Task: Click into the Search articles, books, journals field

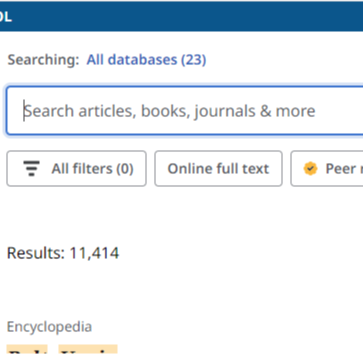Action: coord(185,111)
